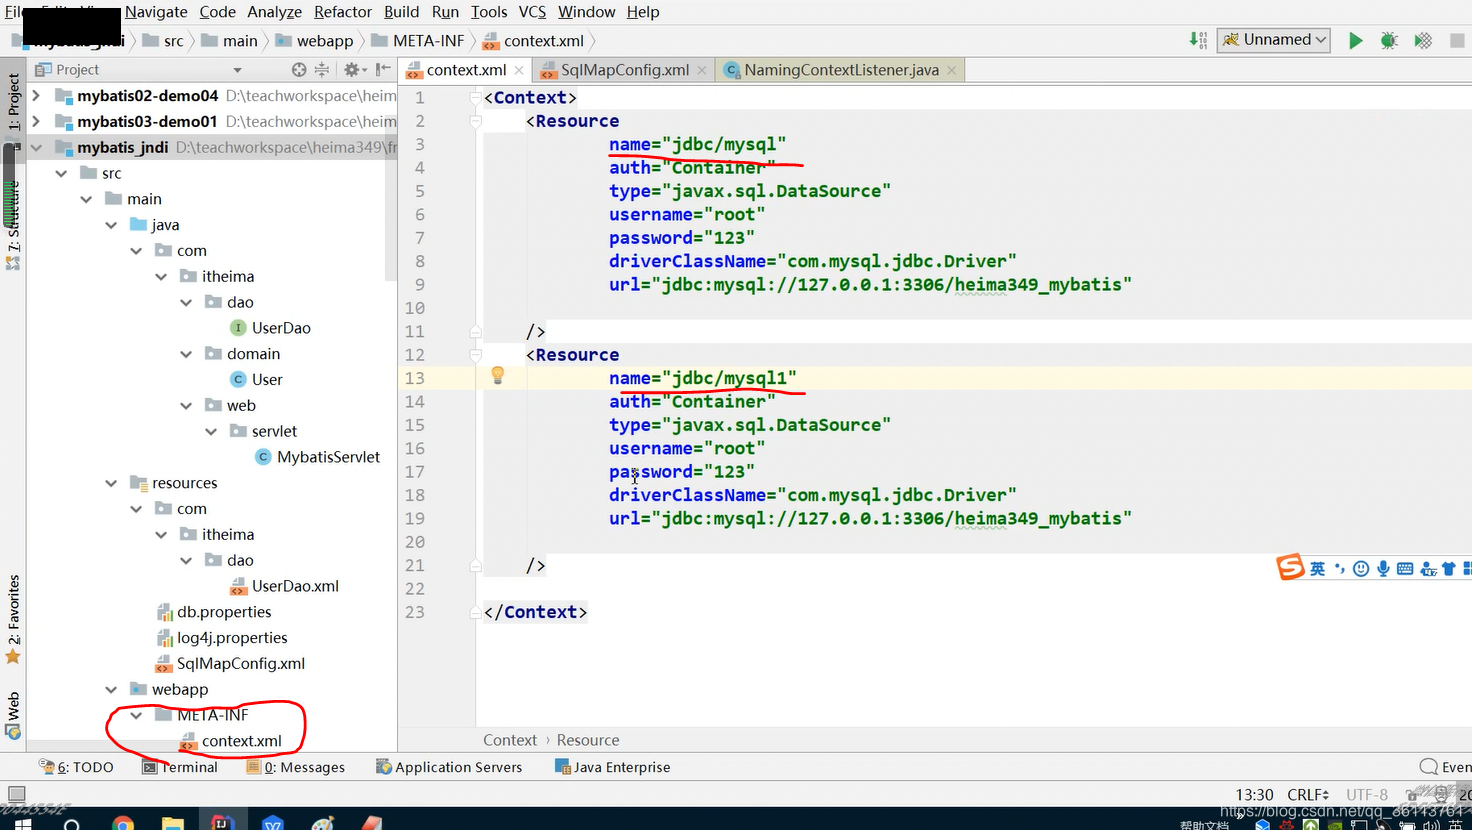Switch to the SqlMapConfig.xml editor tab
The width and height of the screenshot is (1472, 830).
click(624, 70)
